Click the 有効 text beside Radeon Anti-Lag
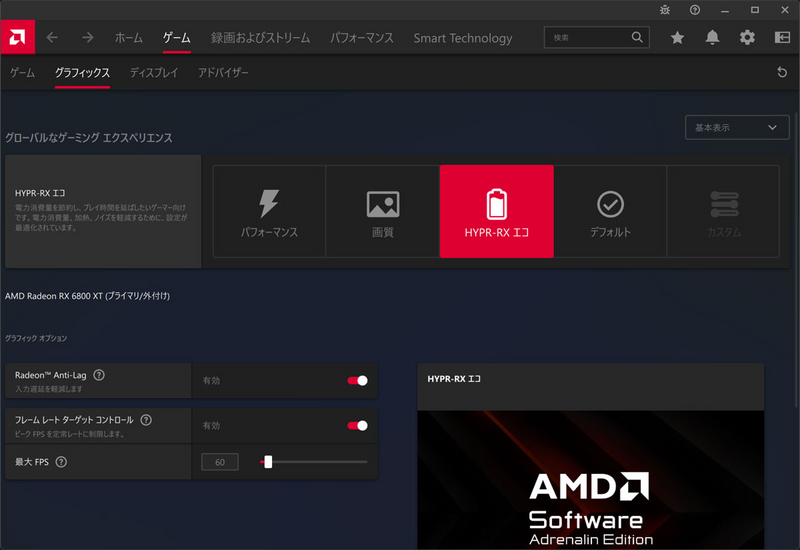 [x=211, y=381]
